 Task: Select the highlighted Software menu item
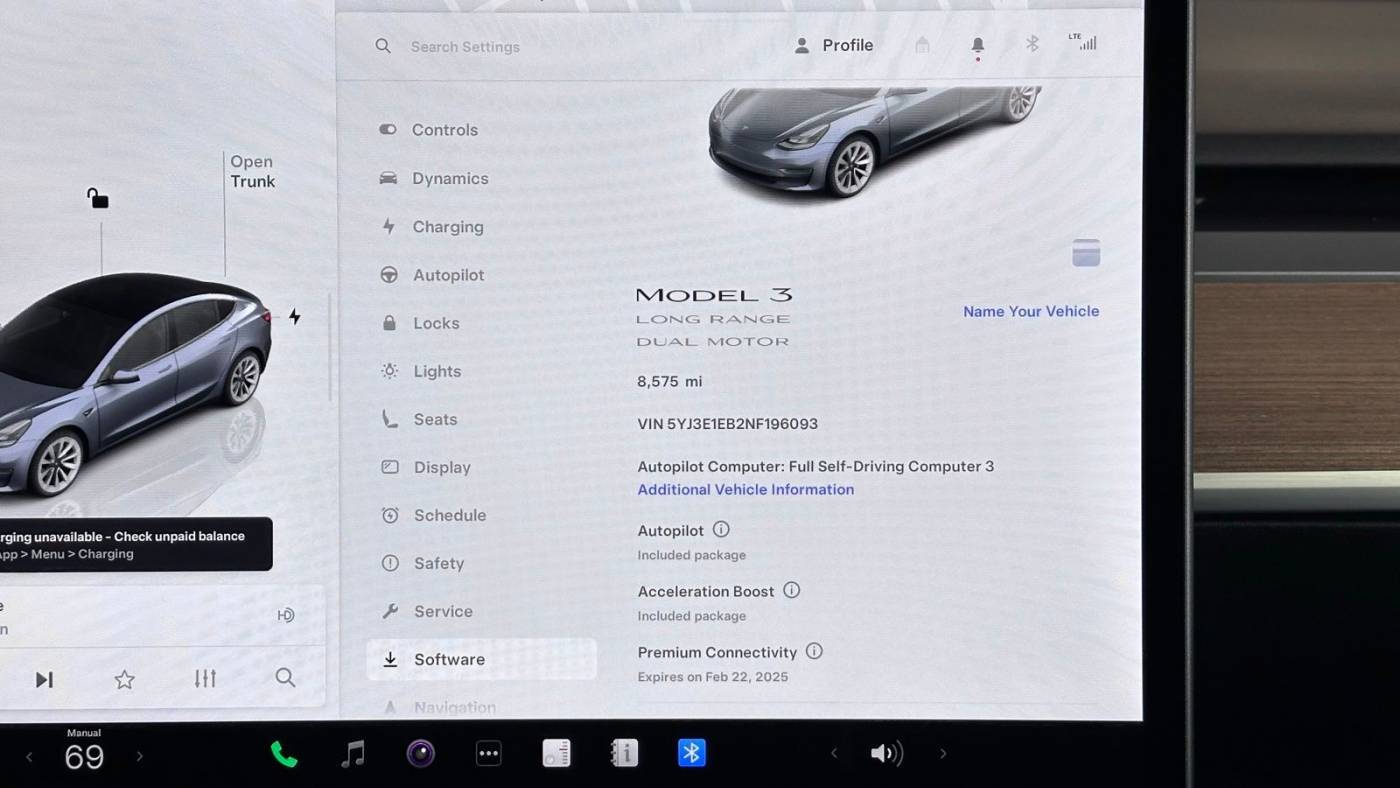coord(482,659)
